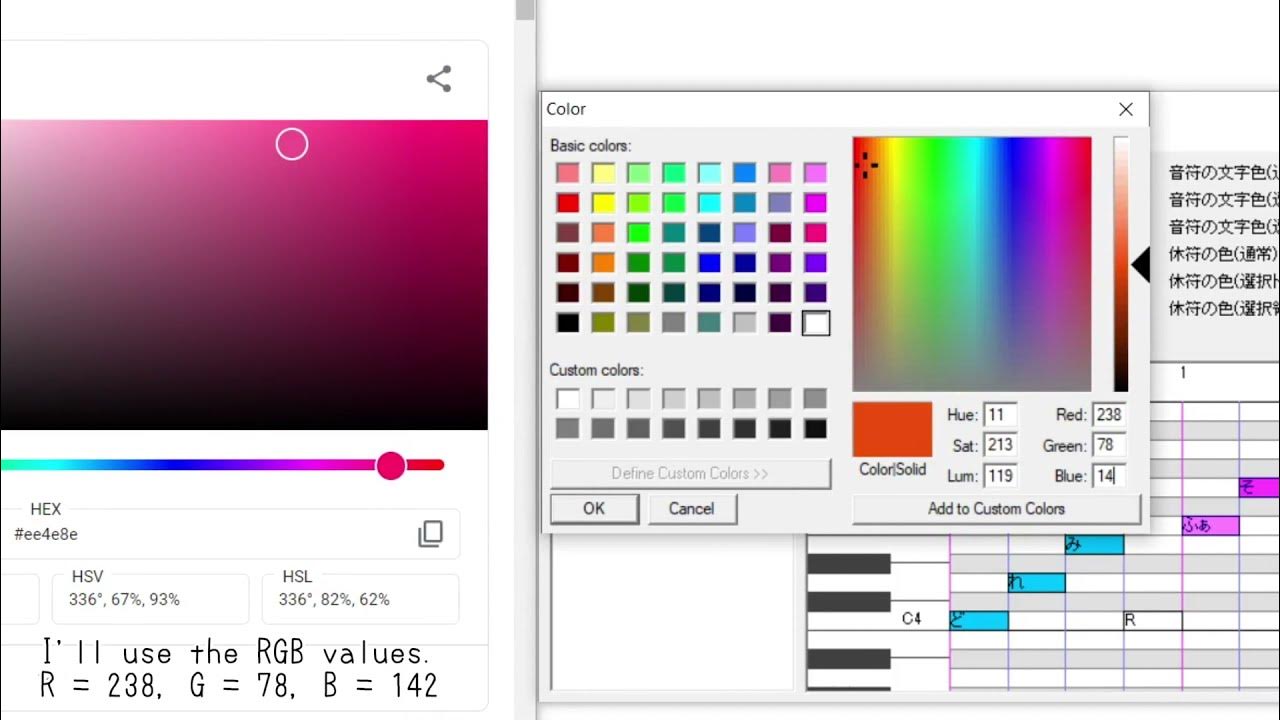This screenshot has width=1280, height=720.
Task: Select the brown basic color swatch
Action: pos(603,293)
